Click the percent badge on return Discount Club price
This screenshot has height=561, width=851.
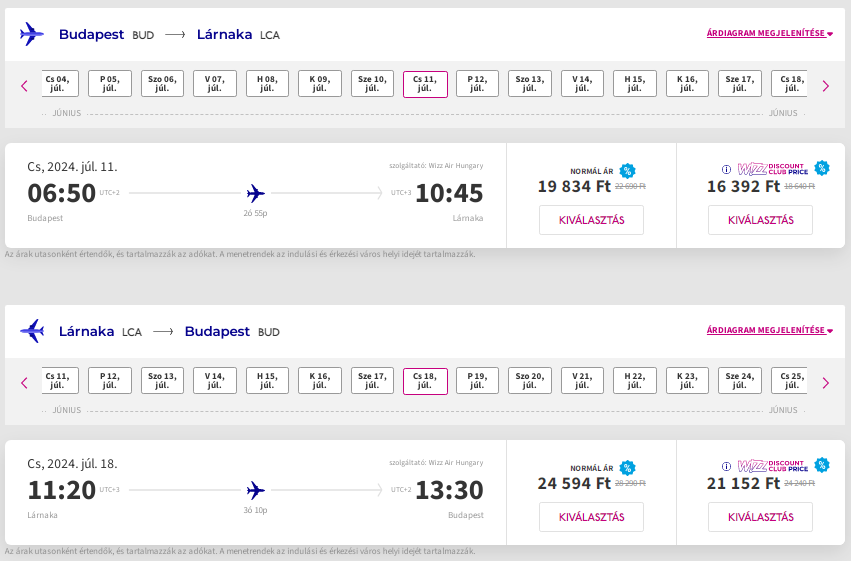(822, 465)
